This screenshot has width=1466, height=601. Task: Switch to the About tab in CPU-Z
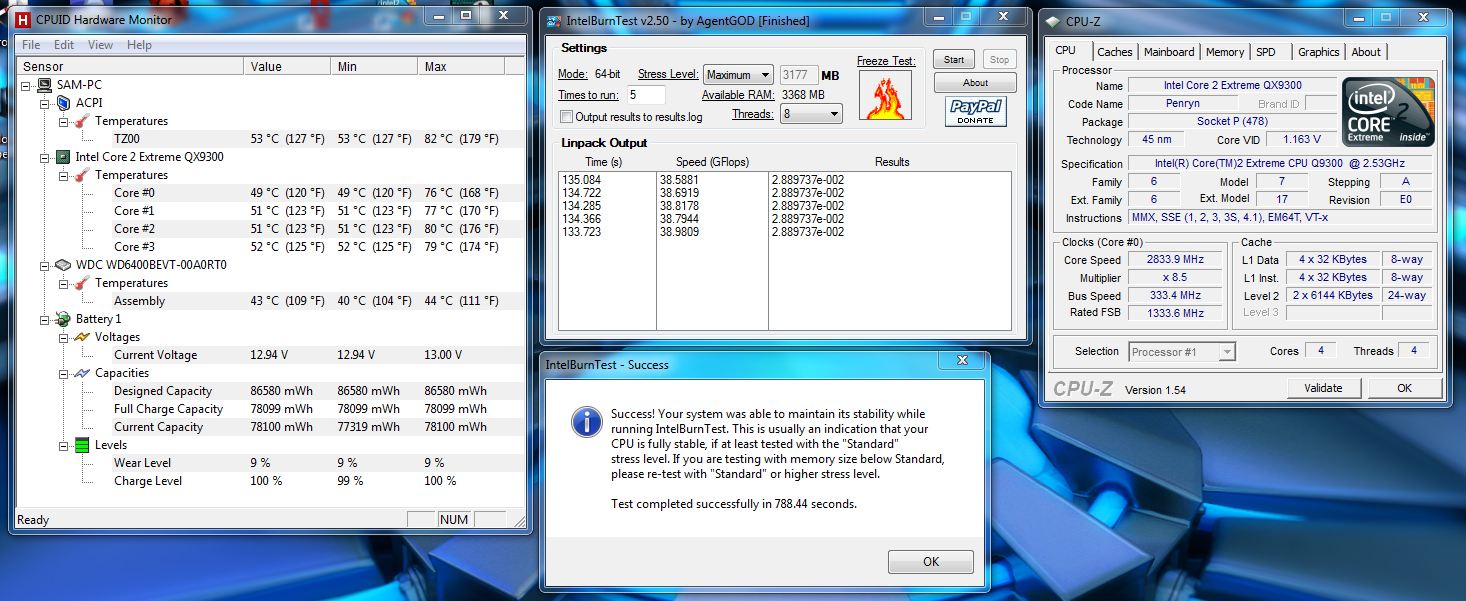[x=1366, y=52]
